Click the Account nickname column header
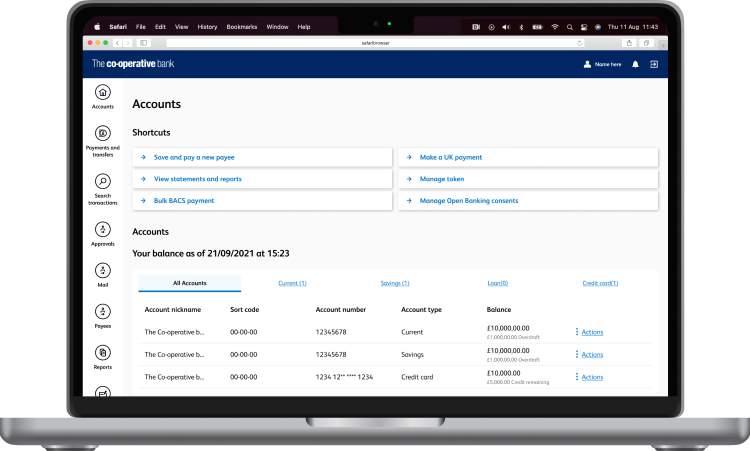The image size is (750, 451). (x=173, y=309)
